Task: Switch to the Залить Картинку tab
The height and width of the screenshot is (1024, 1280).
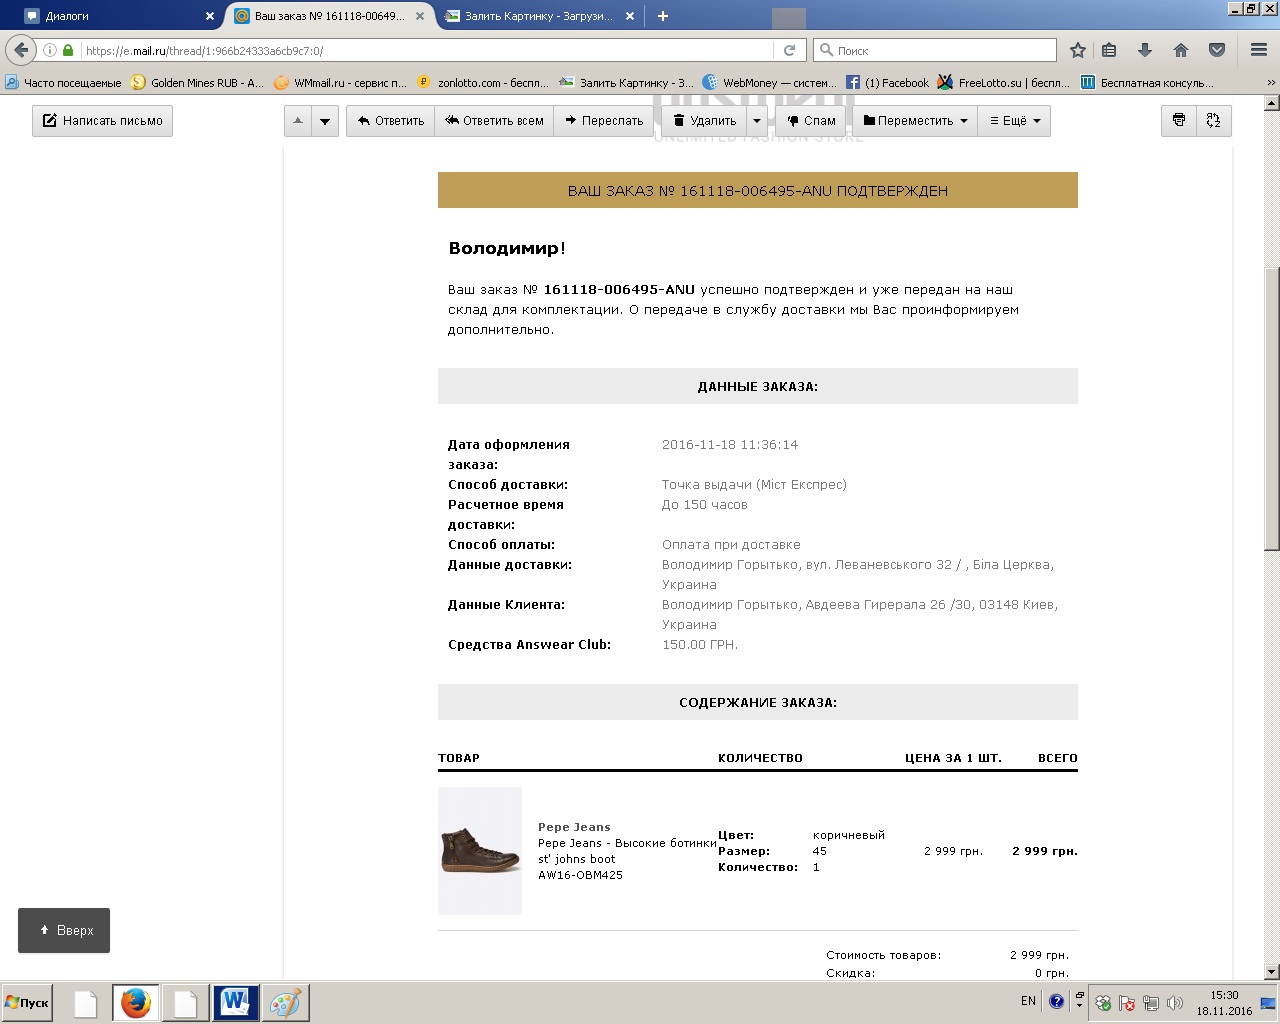Action: (x=540, y=16)
